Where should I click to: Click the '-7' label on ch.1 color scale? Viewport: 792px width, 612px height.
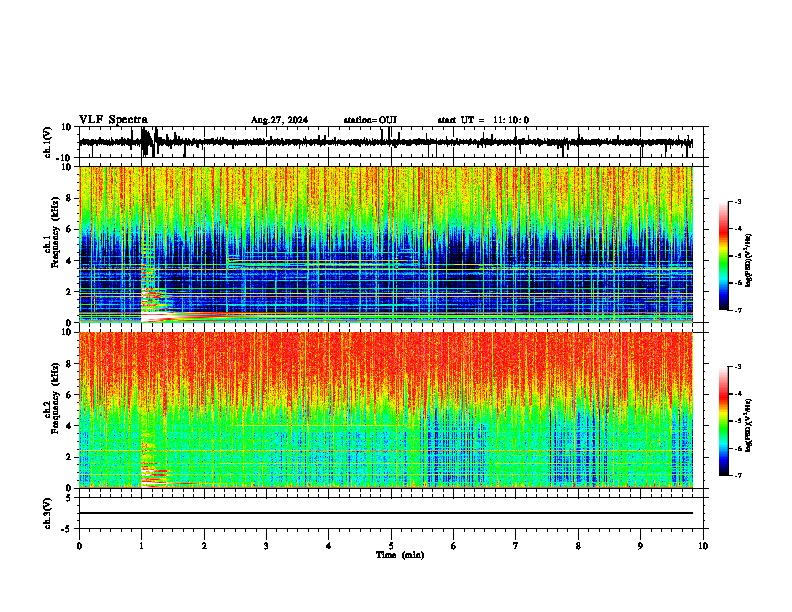click(738, 310)
